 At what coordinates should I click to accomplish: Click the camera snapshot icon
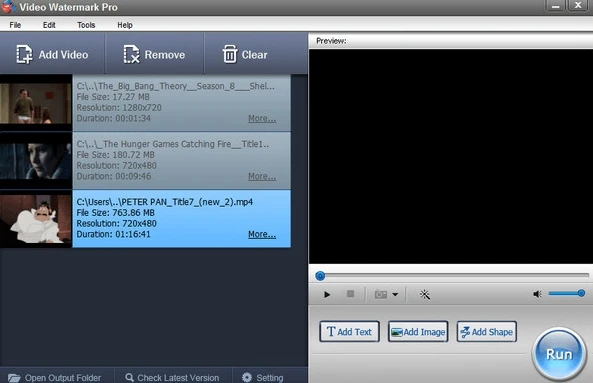click(380, 294)
